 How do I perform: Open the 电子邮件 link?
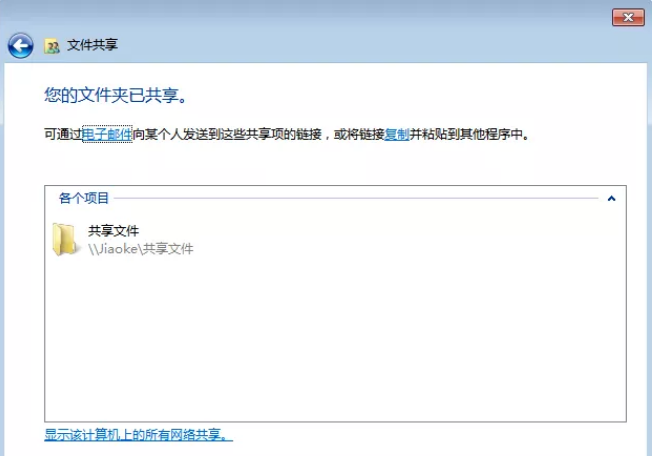pyautogui.click(x=107, y=134)
